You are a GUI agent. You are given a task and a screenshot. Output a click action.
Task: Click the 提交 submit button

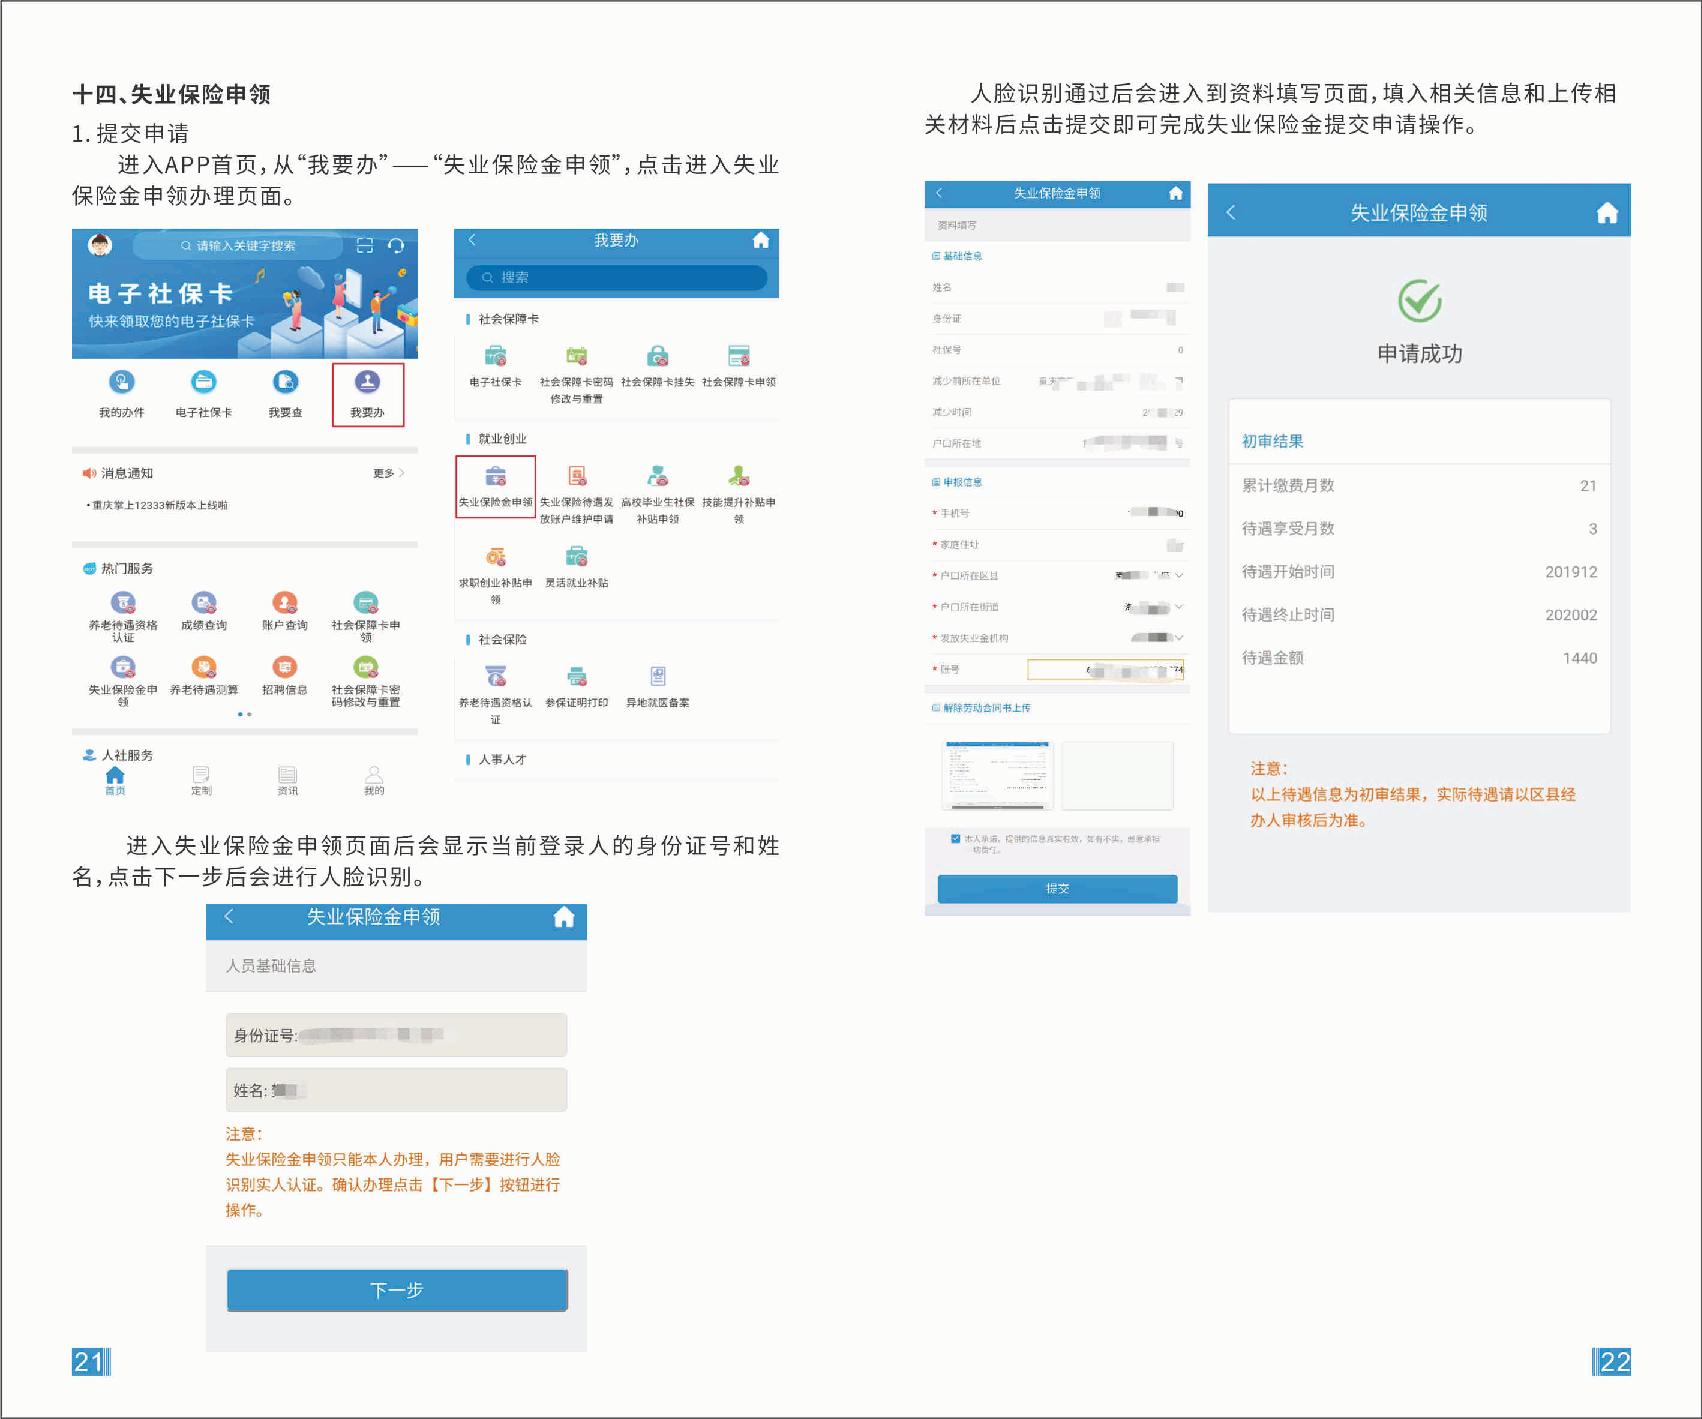point(1057,888)
